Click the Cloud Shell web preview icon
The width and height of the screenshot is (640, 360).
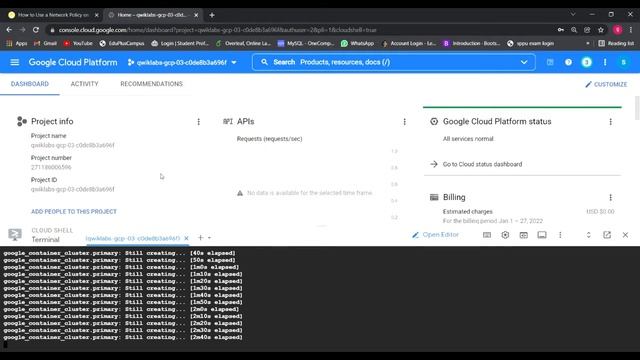pos(524,235)
